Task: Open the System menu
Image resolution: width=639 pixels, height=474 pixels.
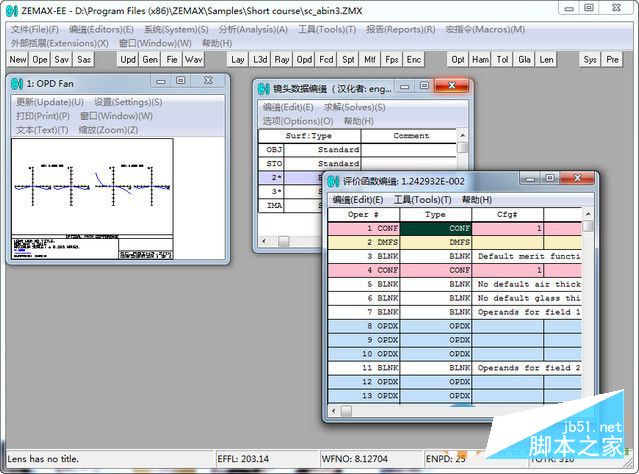Action: point(176,30)
